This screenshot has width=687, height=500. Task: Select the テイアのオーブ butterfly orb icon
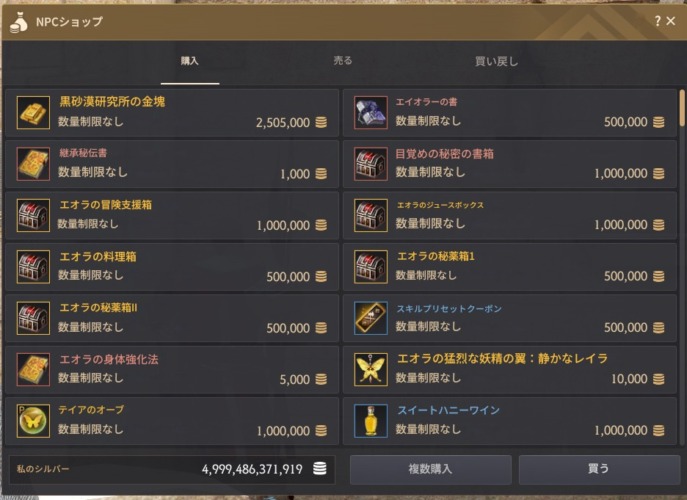coord(33,421)
